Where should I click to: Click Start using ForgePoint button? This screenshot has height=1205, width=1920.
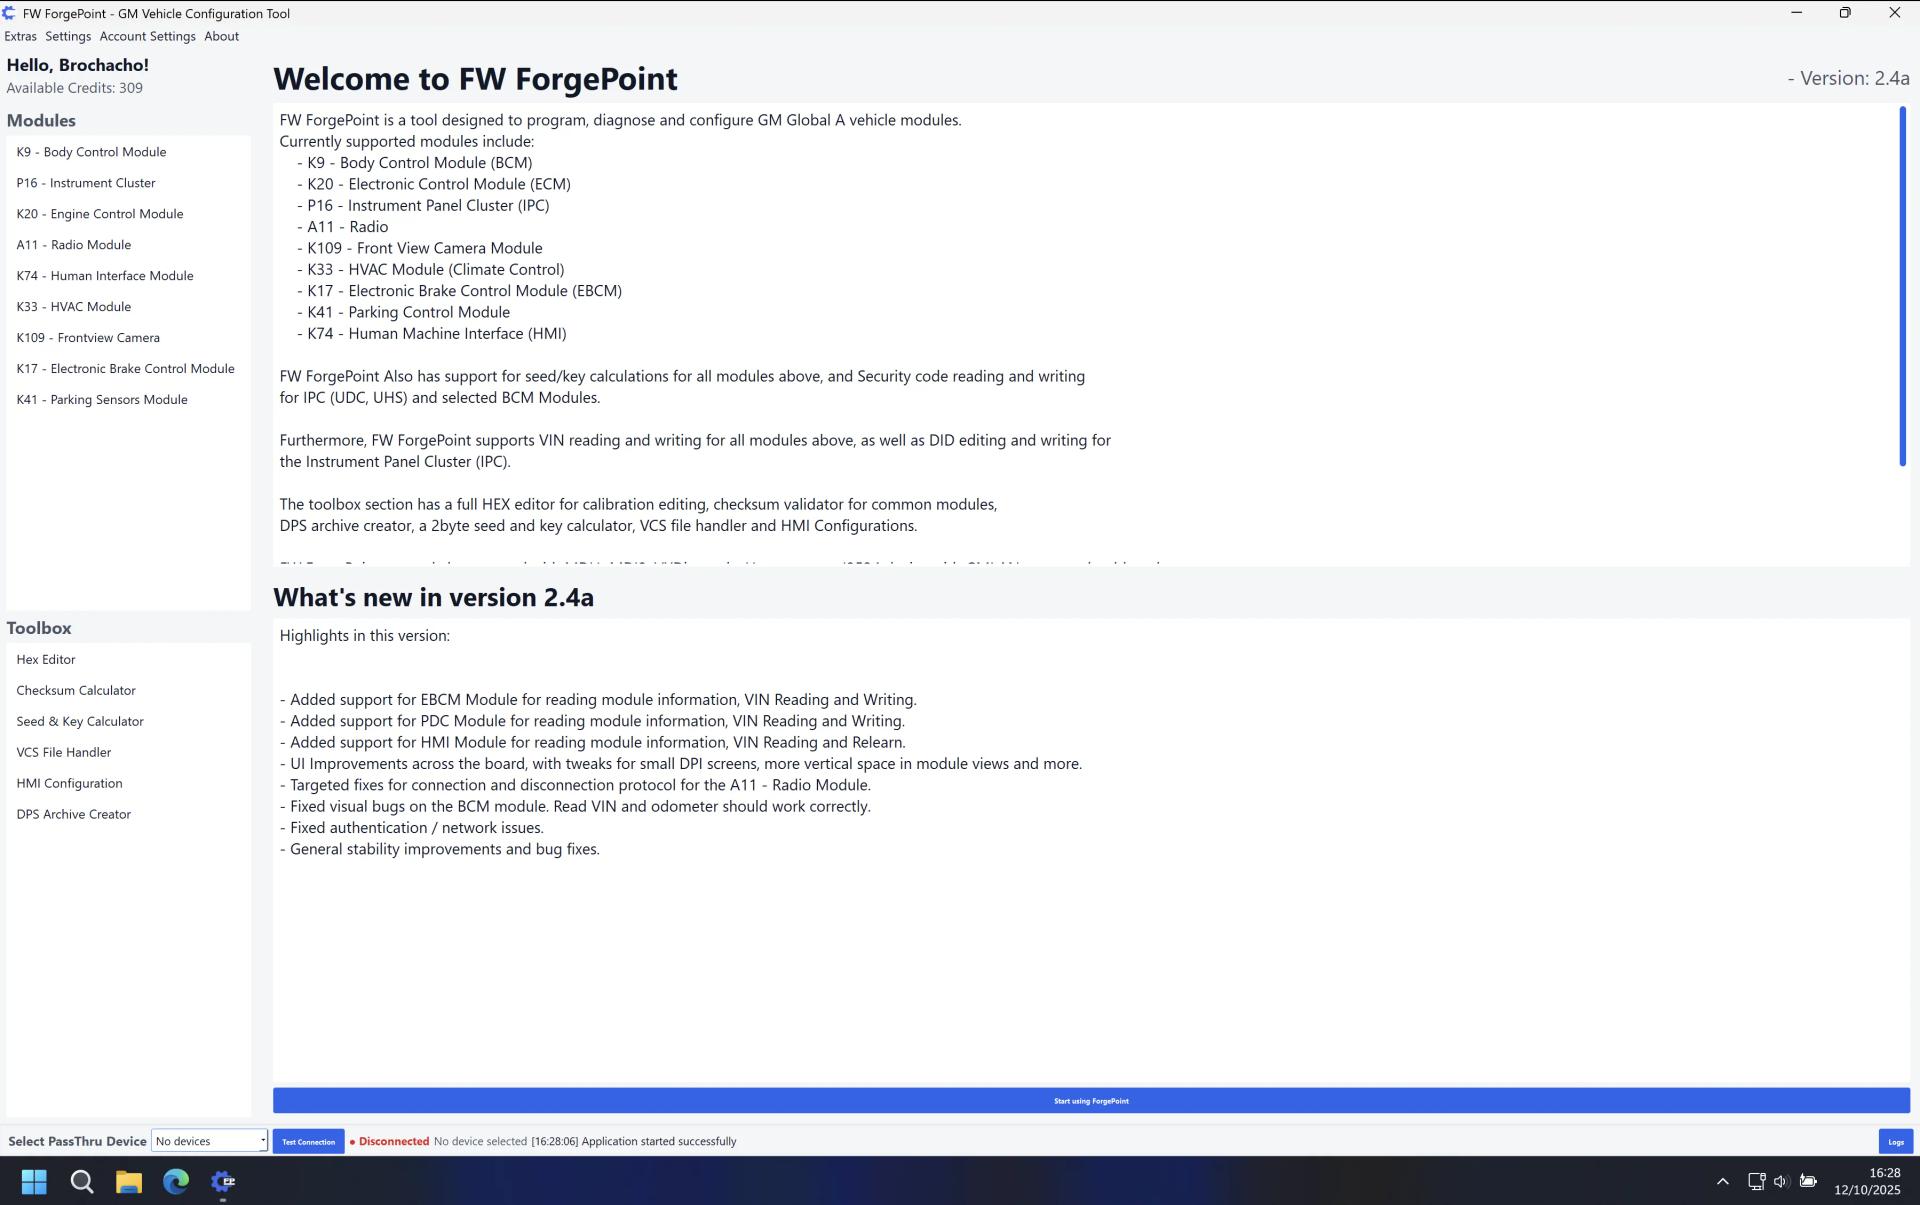1091,1101
